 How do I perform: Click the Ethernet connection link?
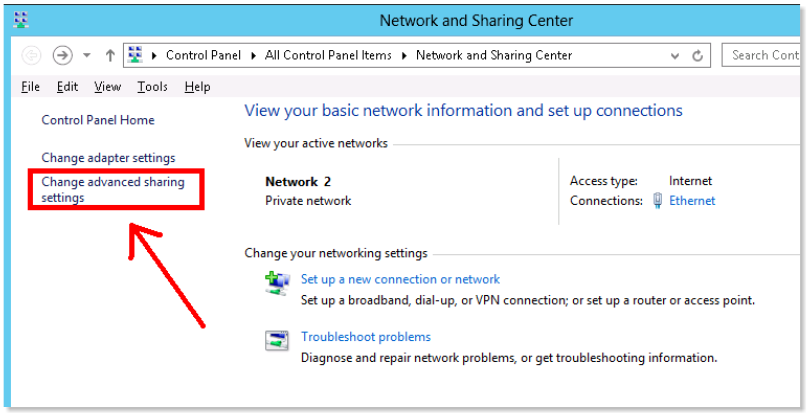(x=692, y=201)
